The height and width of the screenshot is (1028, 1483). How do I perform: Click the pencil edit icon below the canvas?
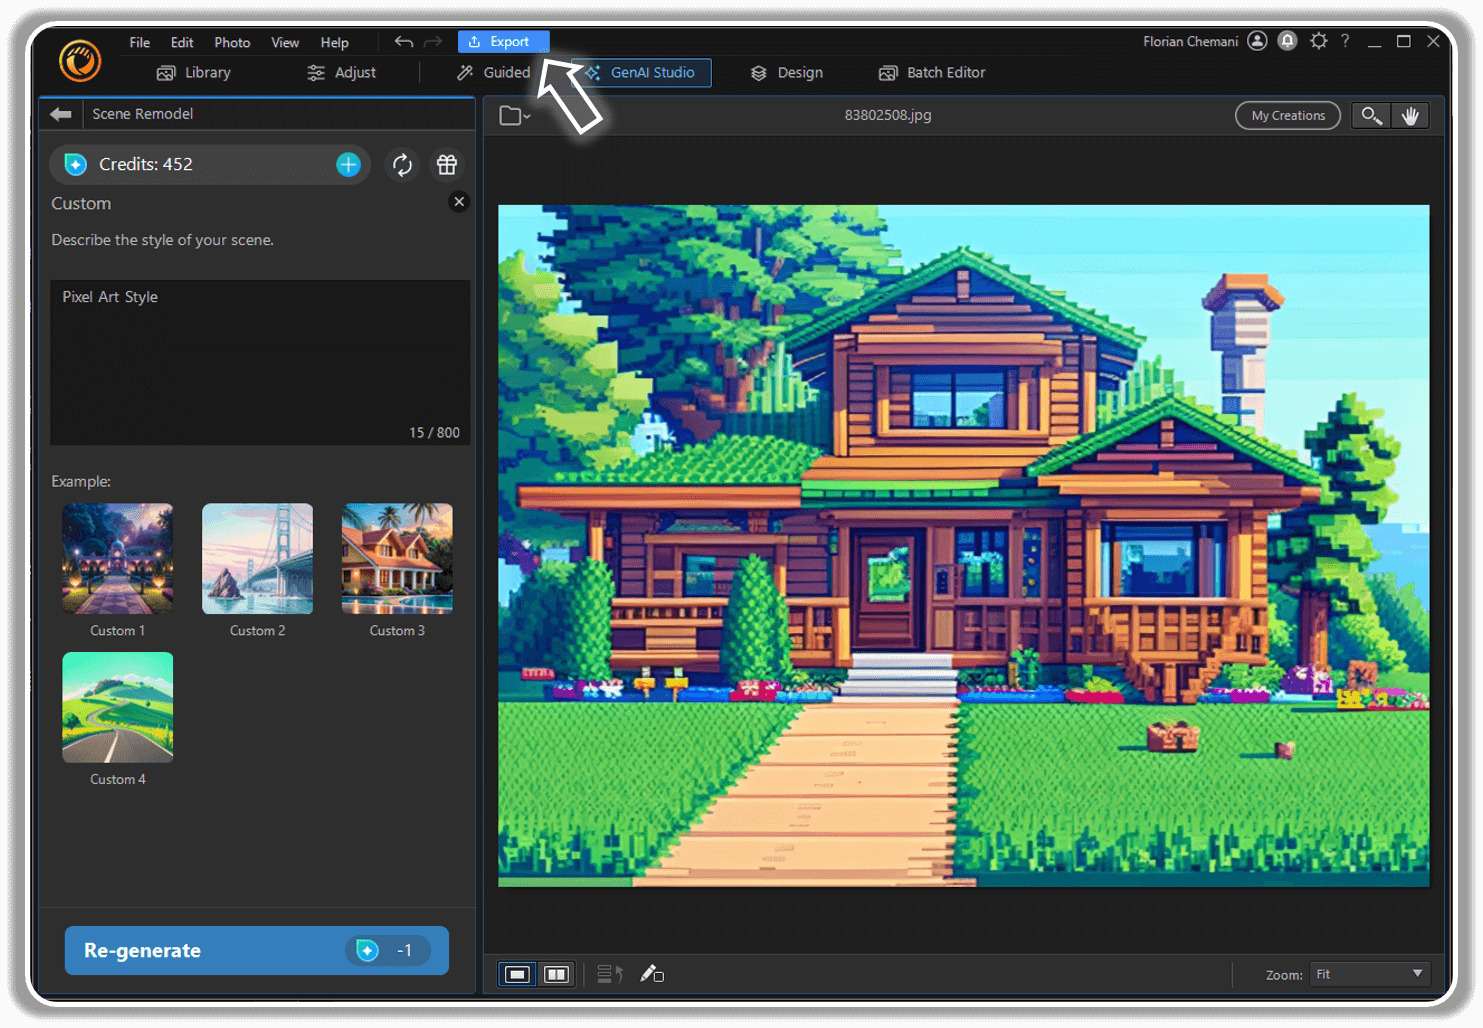(x=652, y=973)
